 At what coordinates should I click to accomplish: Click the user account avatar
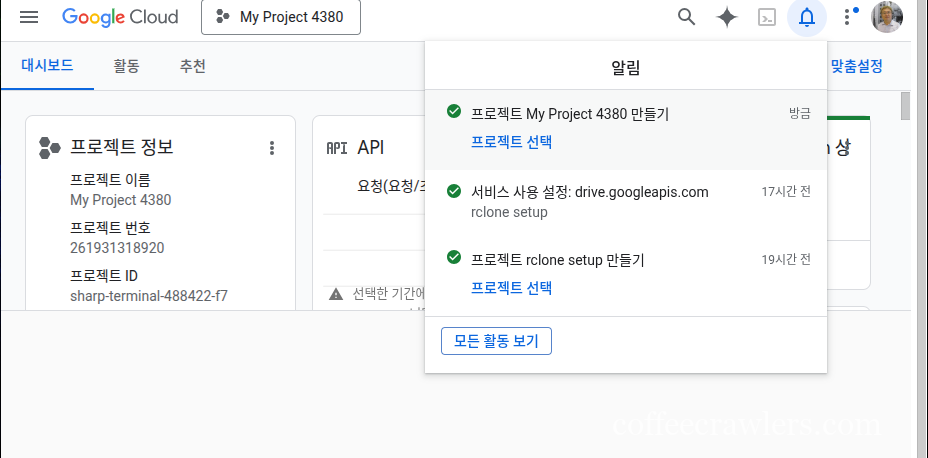(887, 17)
